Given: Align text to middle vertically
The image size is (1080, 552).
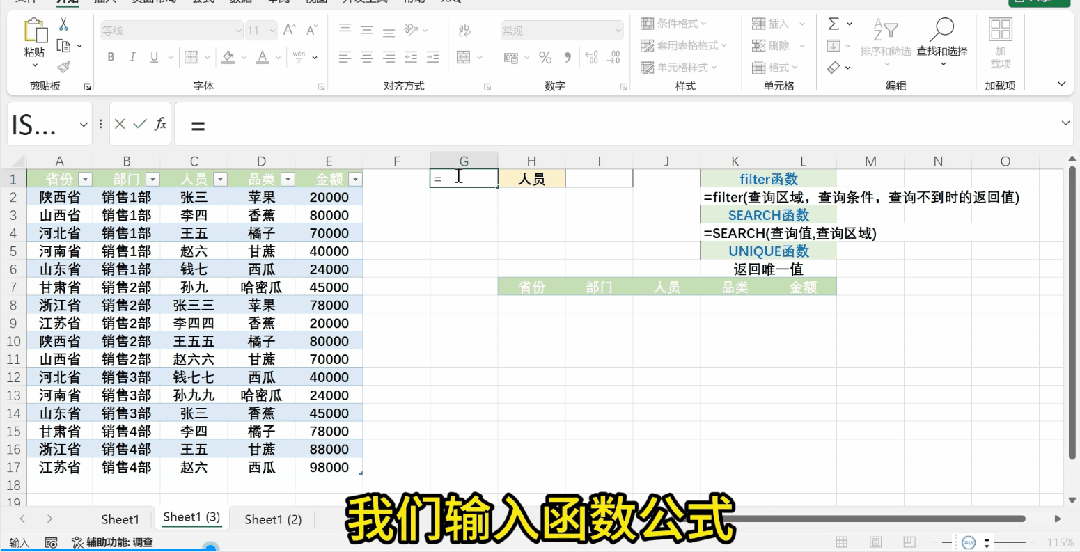Looking at the screenshot, I should [x=367, y=30].
